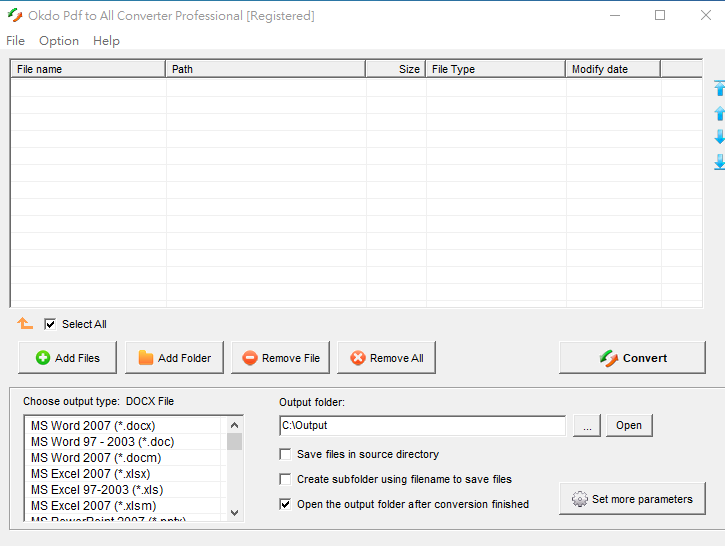The width and height of the screenshot is (725, 546).
Task: Start conversion with the Convert button
Action: 632,358
